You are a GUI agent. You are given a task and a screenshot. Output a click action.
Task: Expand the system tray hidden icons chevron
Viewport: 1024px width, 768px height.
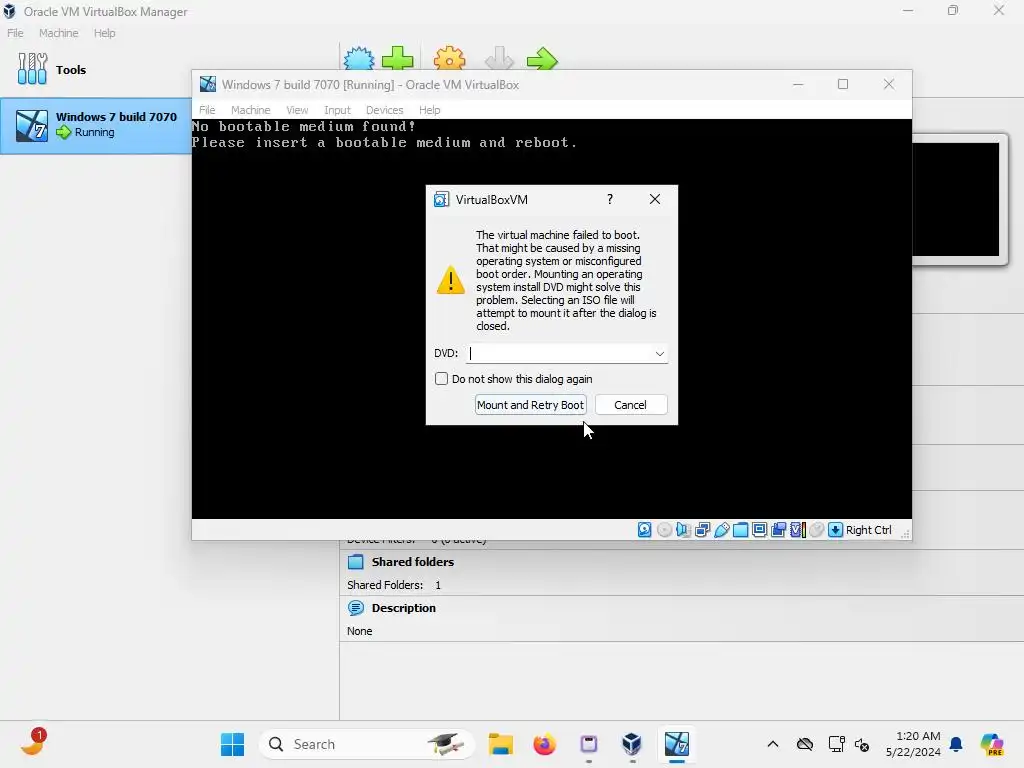[773, 744]
